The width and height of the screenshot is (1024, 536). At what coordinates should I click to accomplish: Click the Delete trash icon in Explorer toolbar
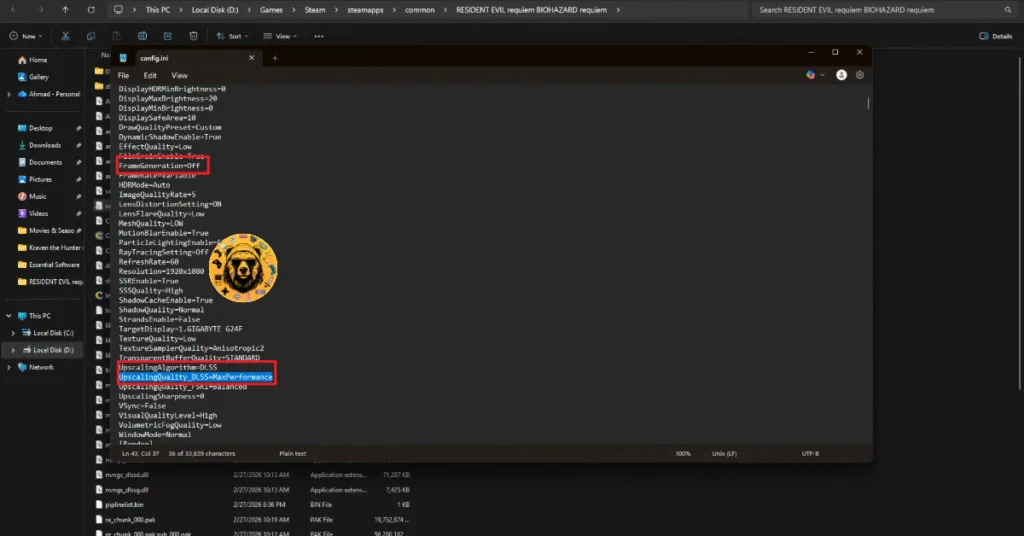[x=194, y=36]
